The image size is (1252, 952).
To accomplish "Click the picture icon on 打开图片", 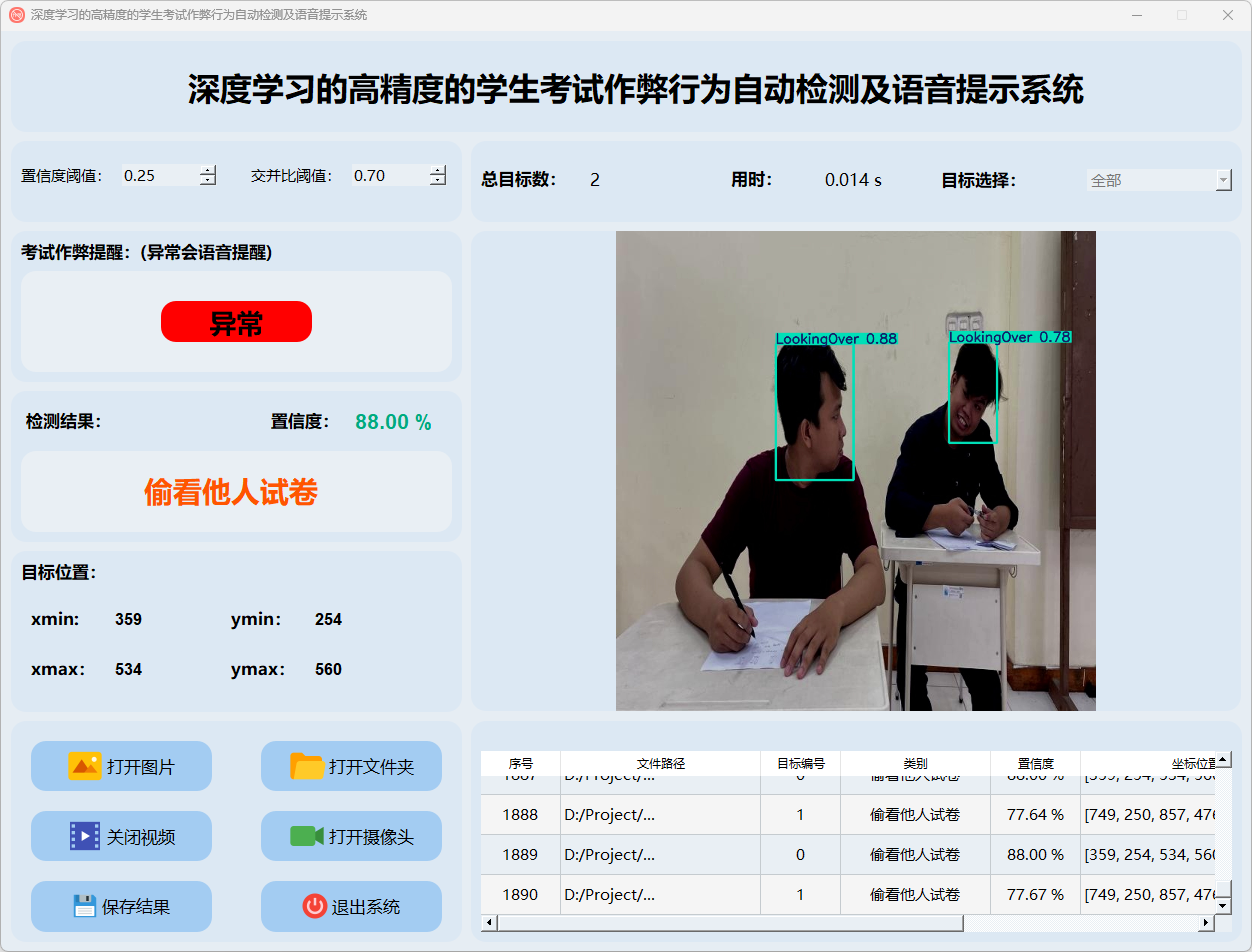I will click(84, 766).
